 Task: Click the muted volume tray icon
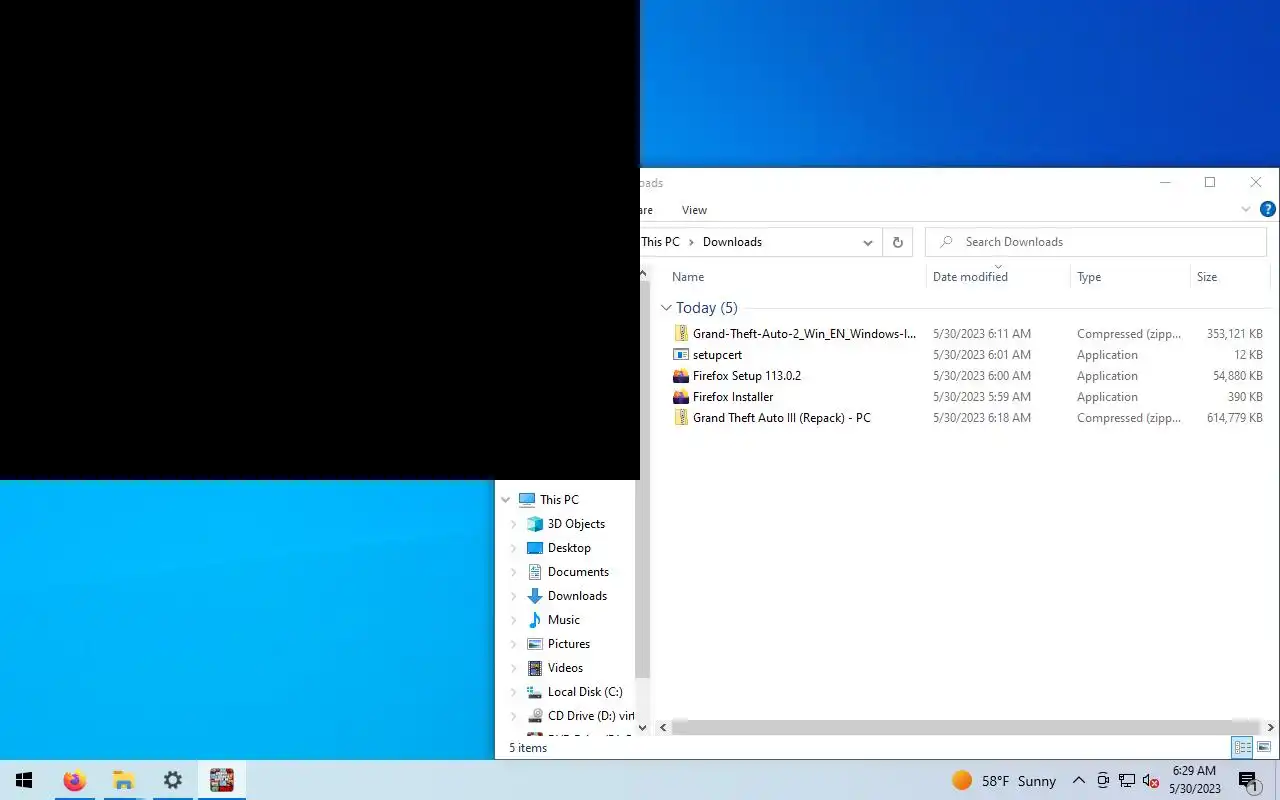(x=1150, y=780)
